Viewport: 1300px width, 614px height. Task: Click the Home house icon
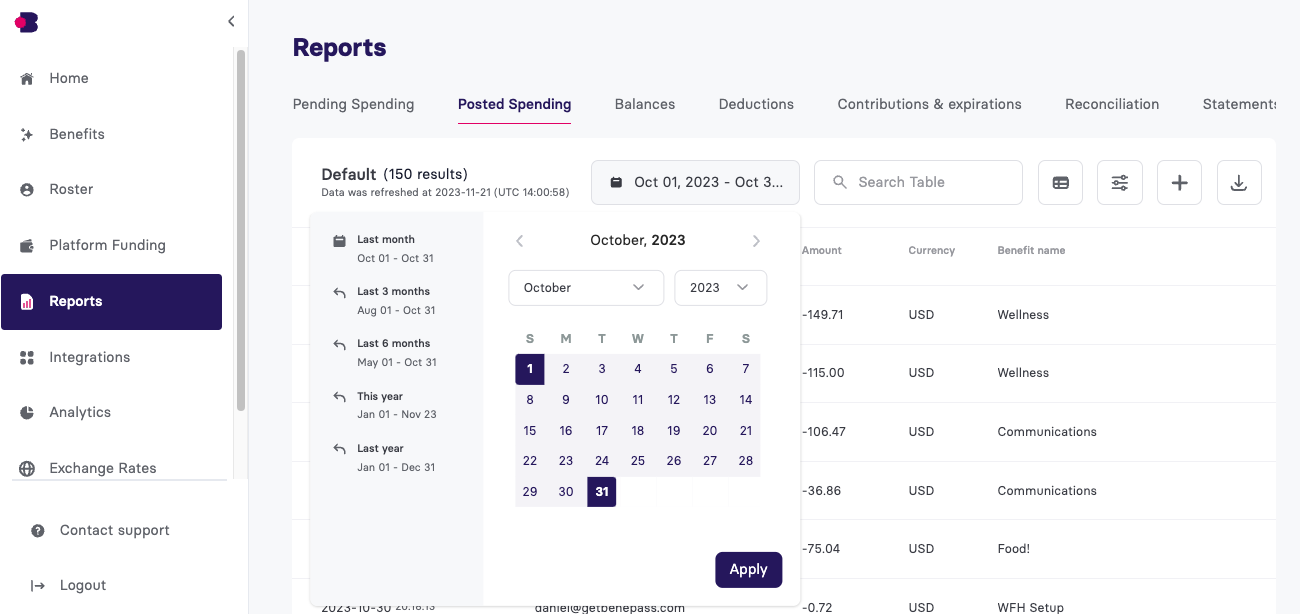27,79
